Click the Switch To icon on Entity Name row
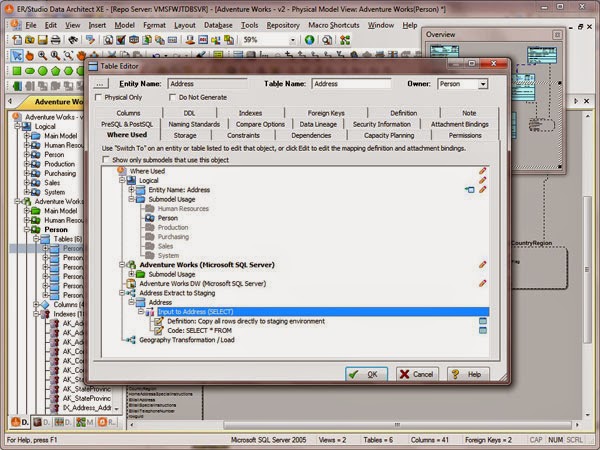This screenshot has width=600, height=450. tap(470, 190)
